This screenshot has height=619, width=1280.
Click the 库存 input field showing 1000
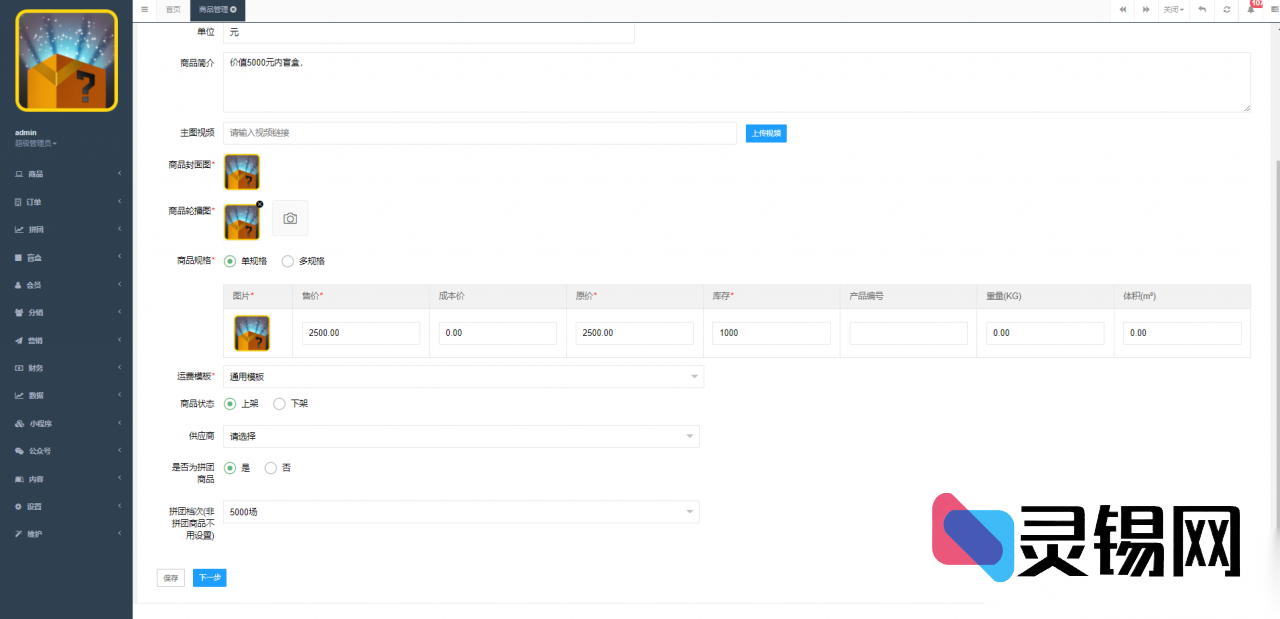click(771, 333)
